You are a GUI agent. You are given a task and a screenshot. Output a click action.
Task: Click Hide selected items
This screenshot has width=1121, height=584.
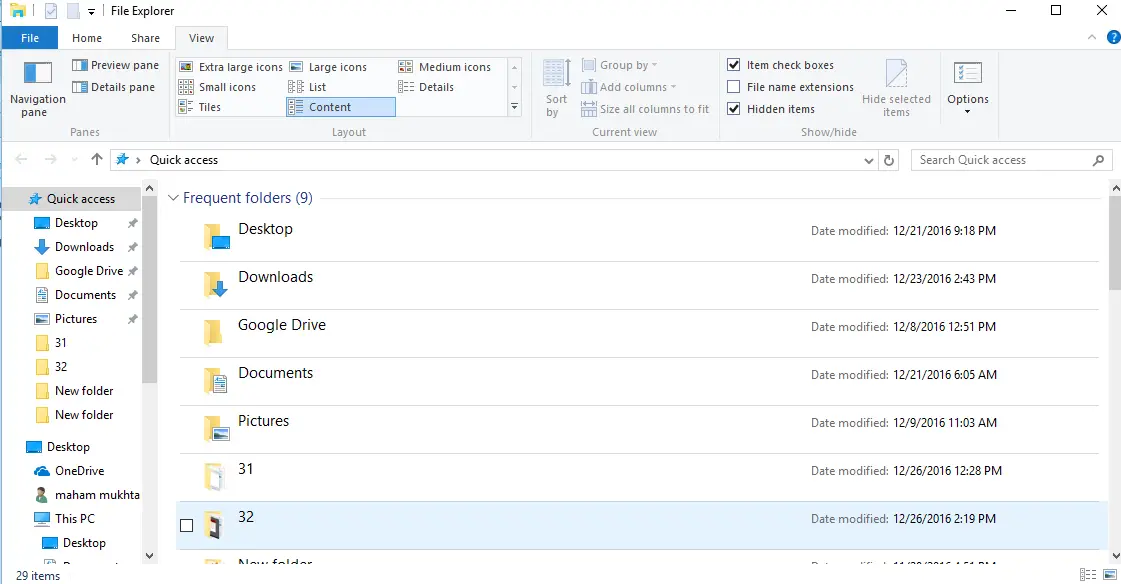tap(897, 88)
